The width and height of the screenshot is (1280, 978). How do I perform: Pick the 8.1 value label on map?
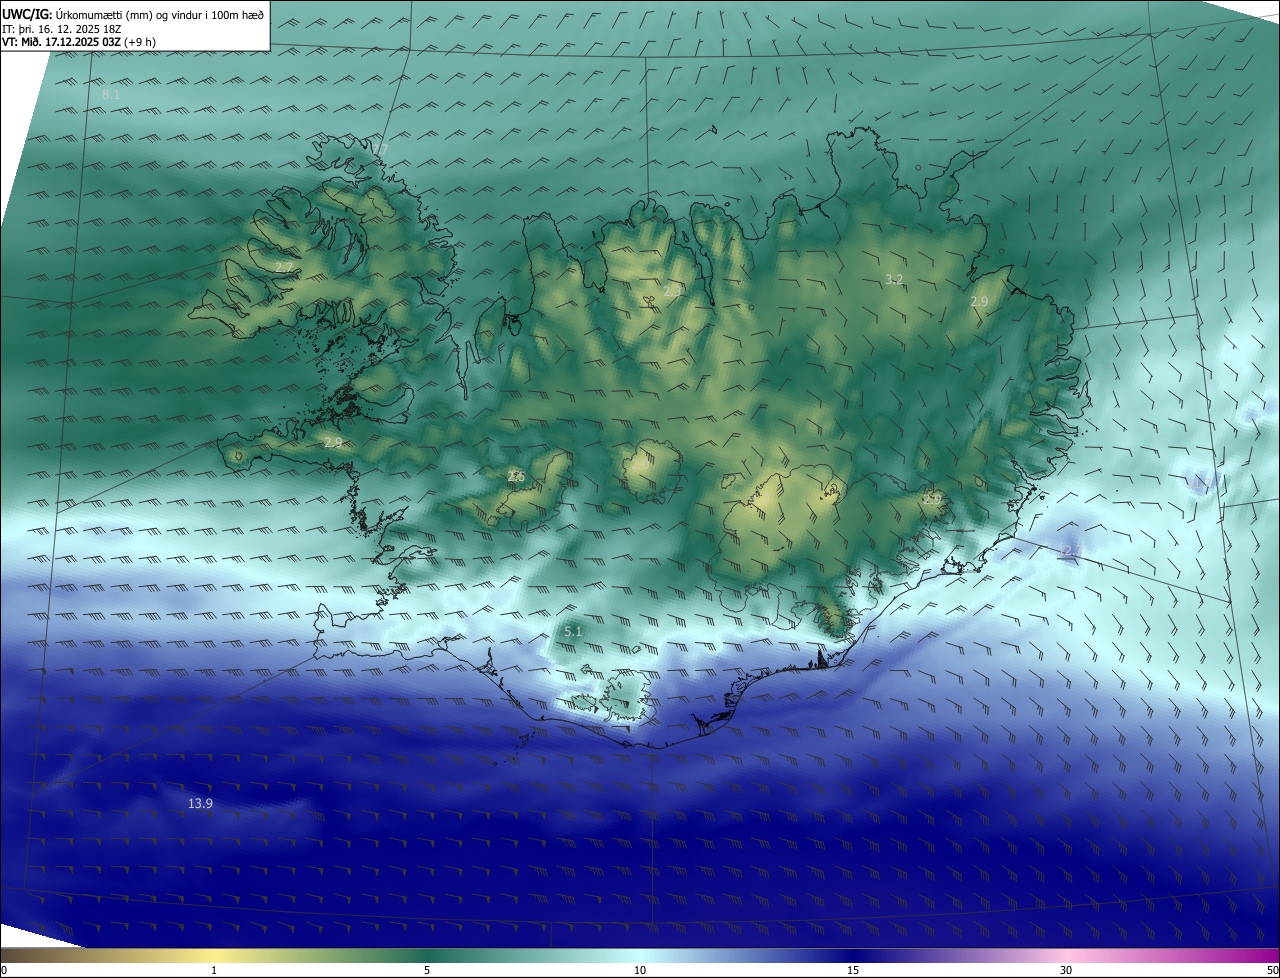click(111, 94)
